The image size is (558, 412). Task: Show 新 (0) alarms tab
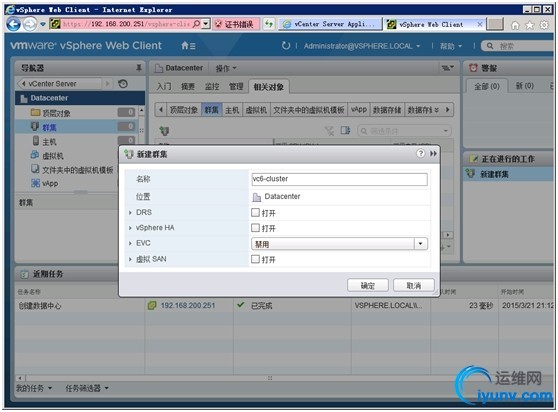click(525, 86)
